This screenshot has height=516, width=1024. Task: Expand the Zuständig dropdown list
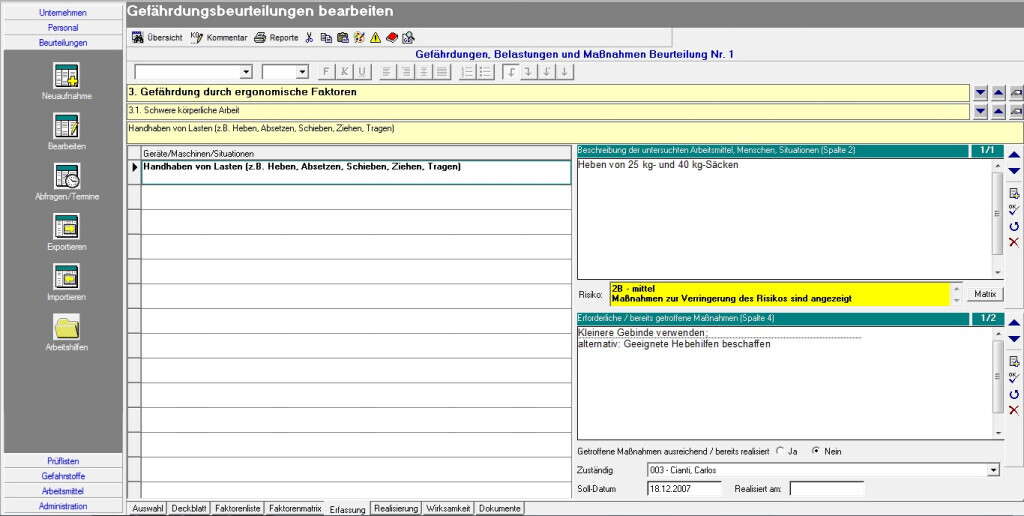click(x=993, y=470)
